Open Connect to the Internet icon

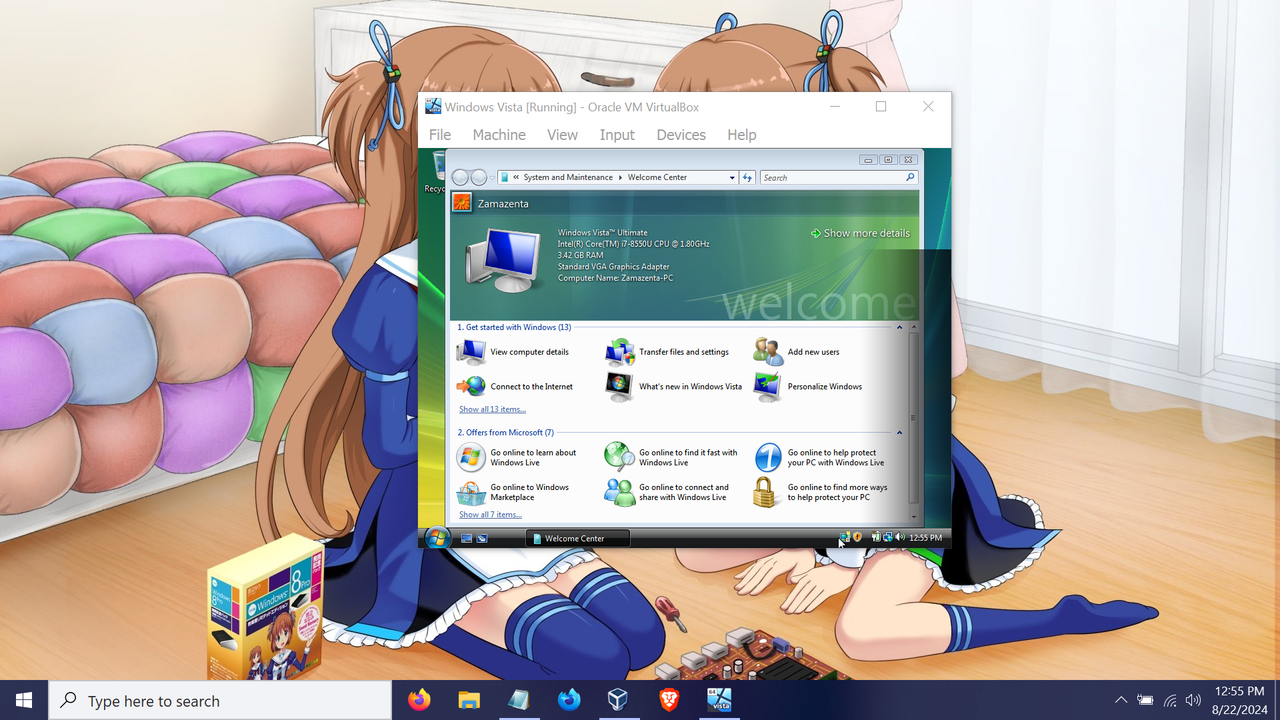[x=470, y=386]
